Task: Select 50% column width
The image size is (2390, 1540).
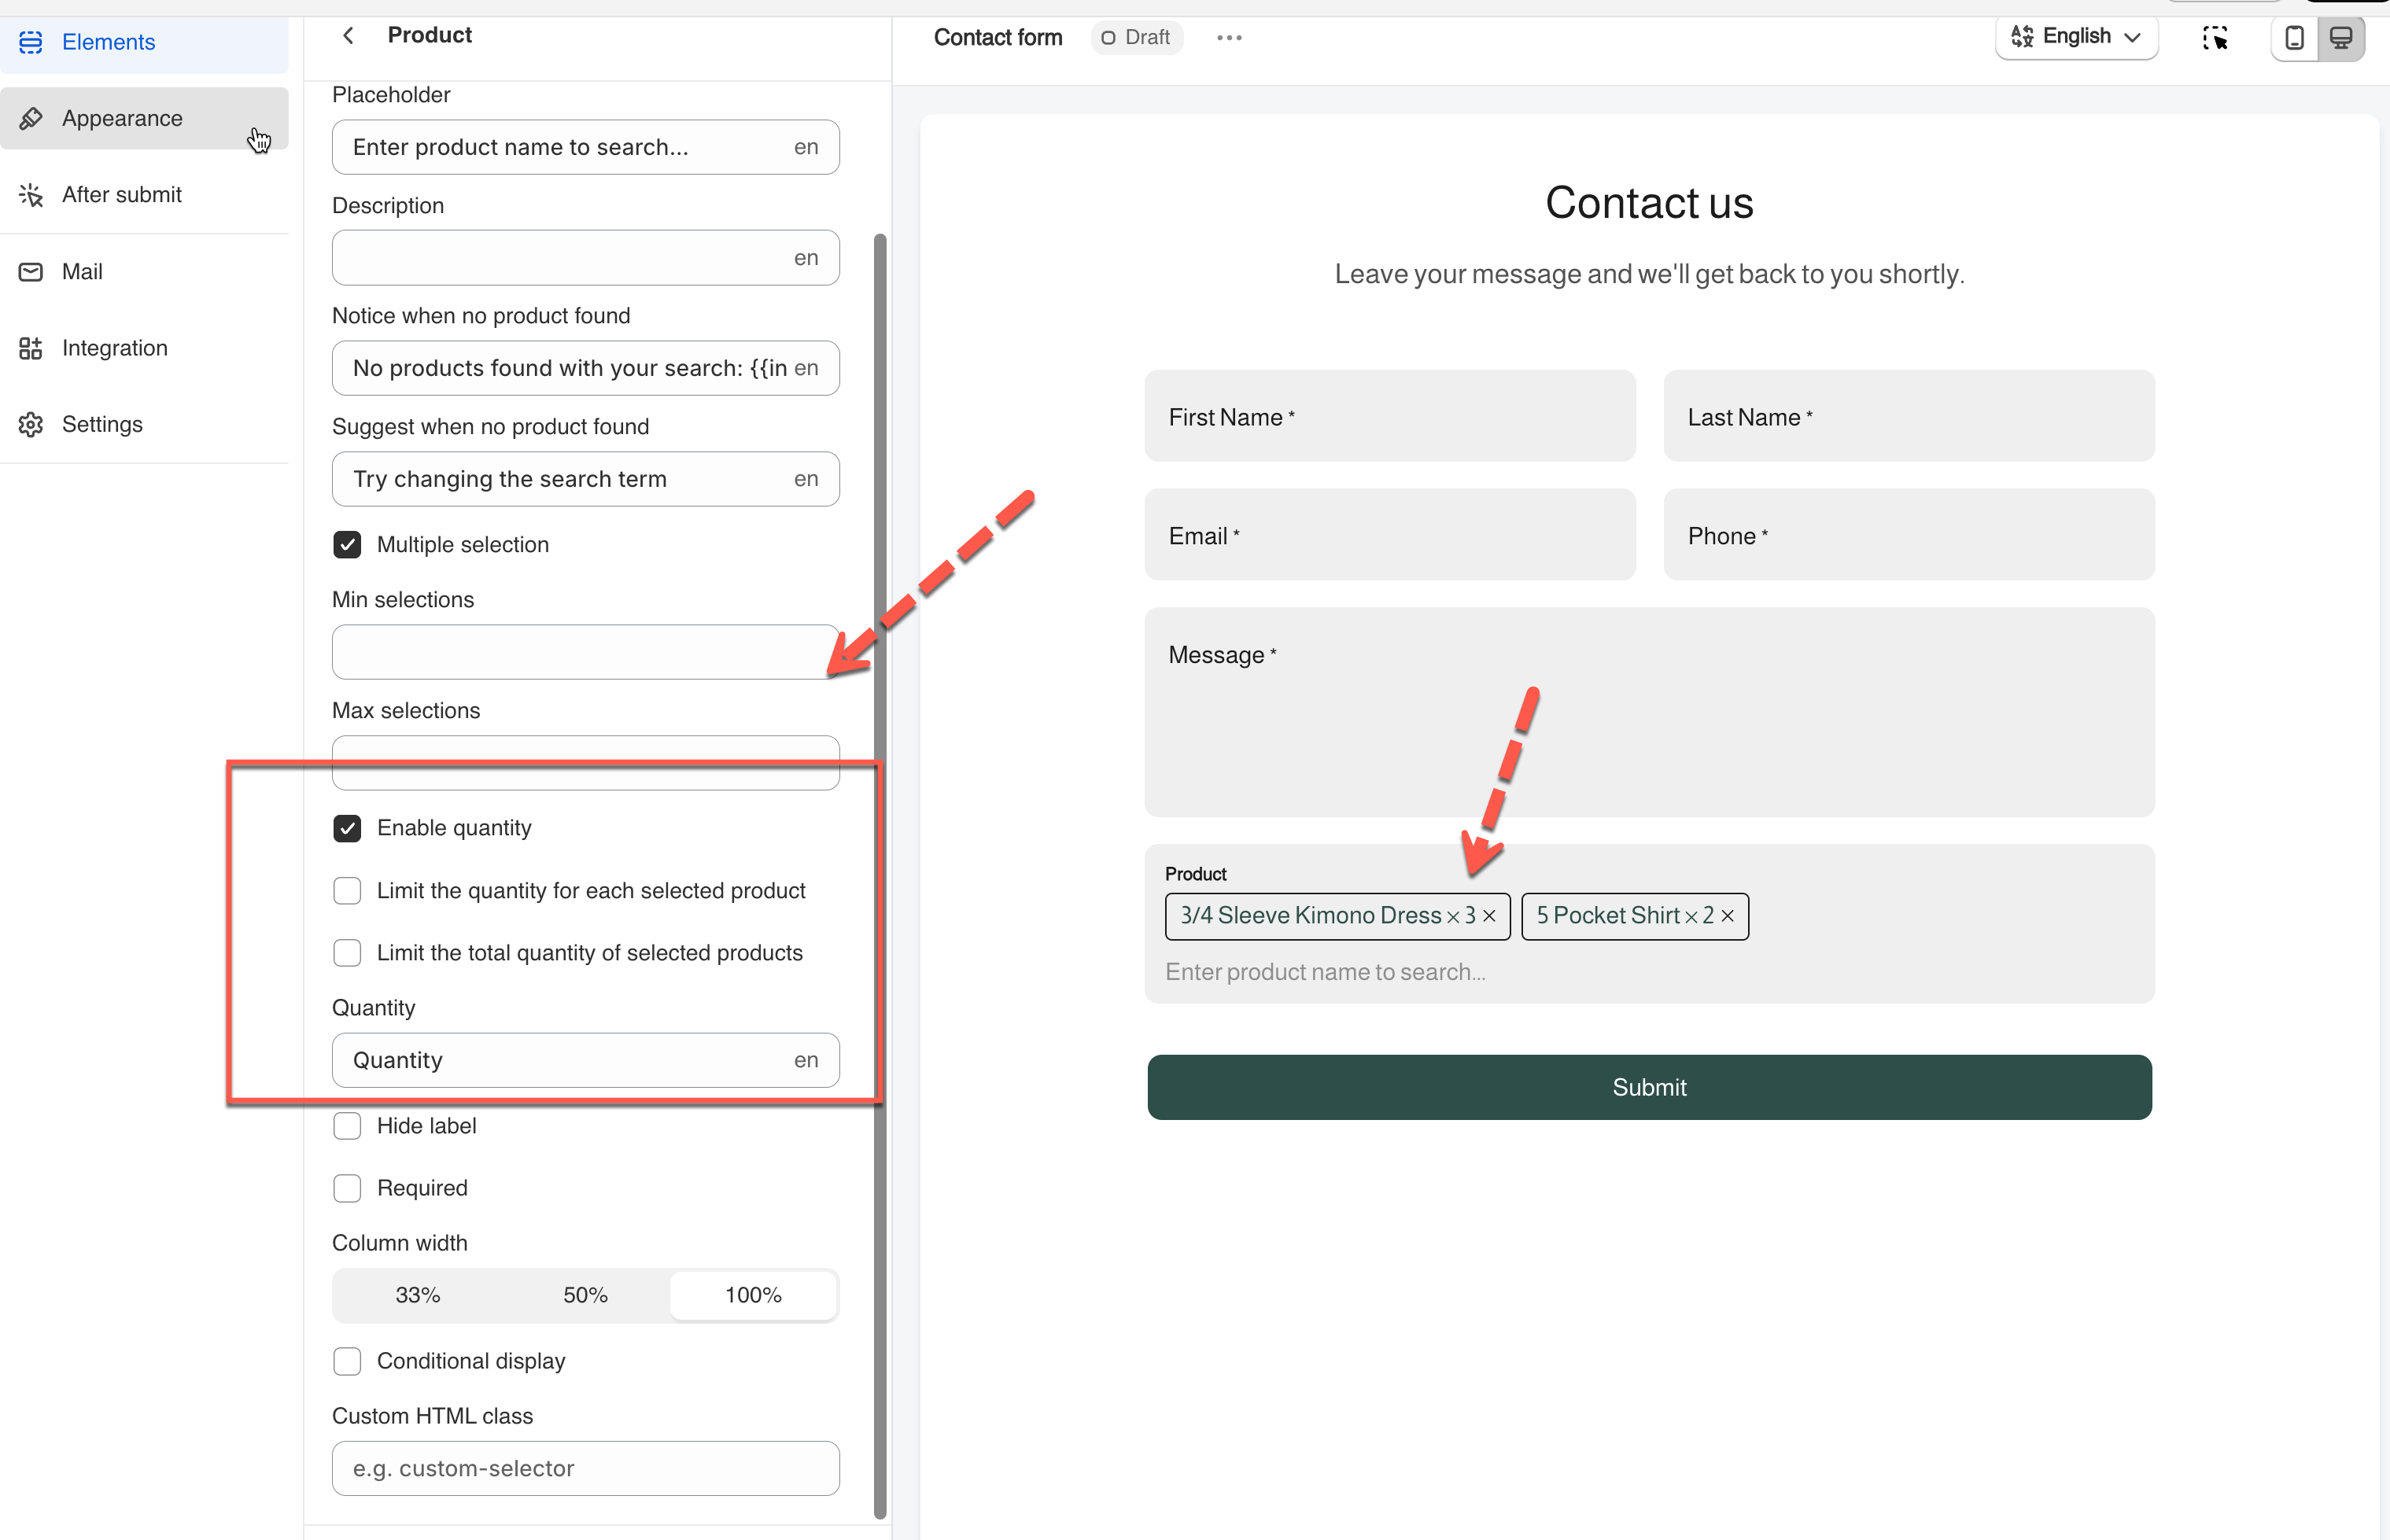Action: (x=585, y=1295)
